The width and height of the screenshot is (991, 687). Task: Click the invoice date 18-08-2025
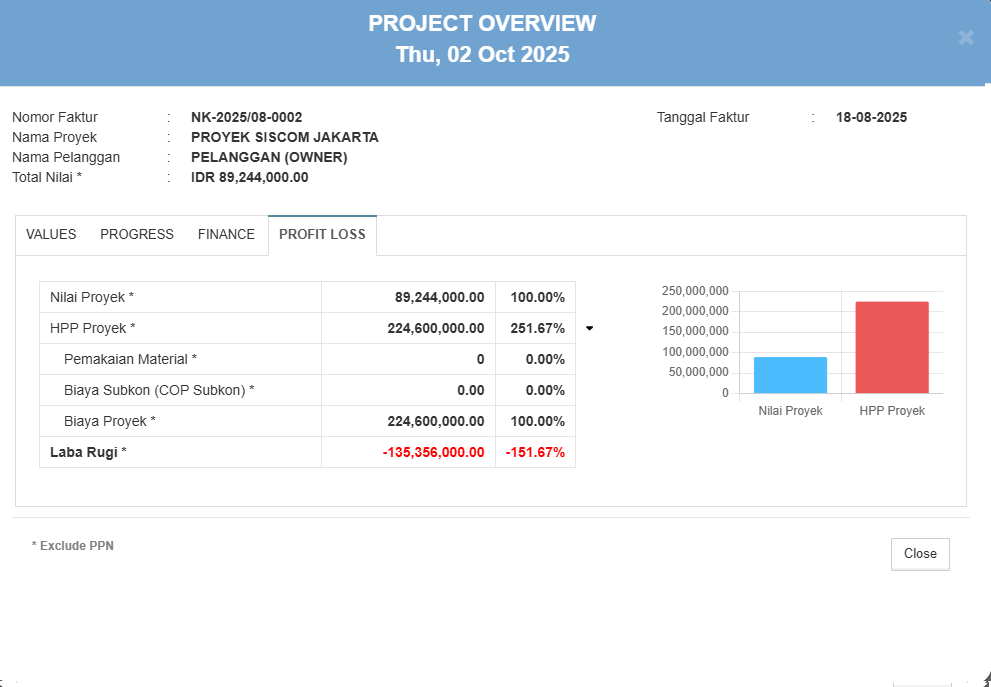[x=871, y=117]
